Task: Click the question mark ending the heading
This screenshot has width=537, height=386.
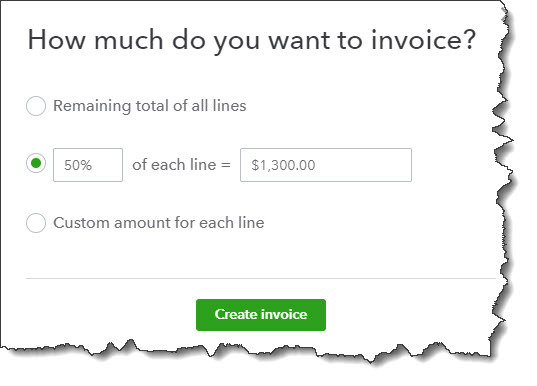Action: pyautogui.click(x=470, y=39)
